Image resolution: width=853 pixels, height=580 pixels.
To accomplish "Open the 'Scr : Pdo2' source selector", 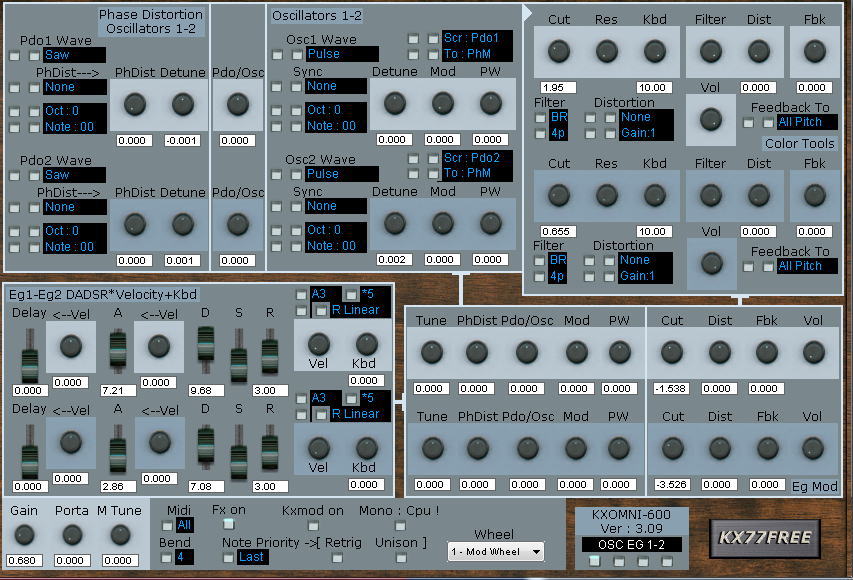I will click(x=477, y=158).
